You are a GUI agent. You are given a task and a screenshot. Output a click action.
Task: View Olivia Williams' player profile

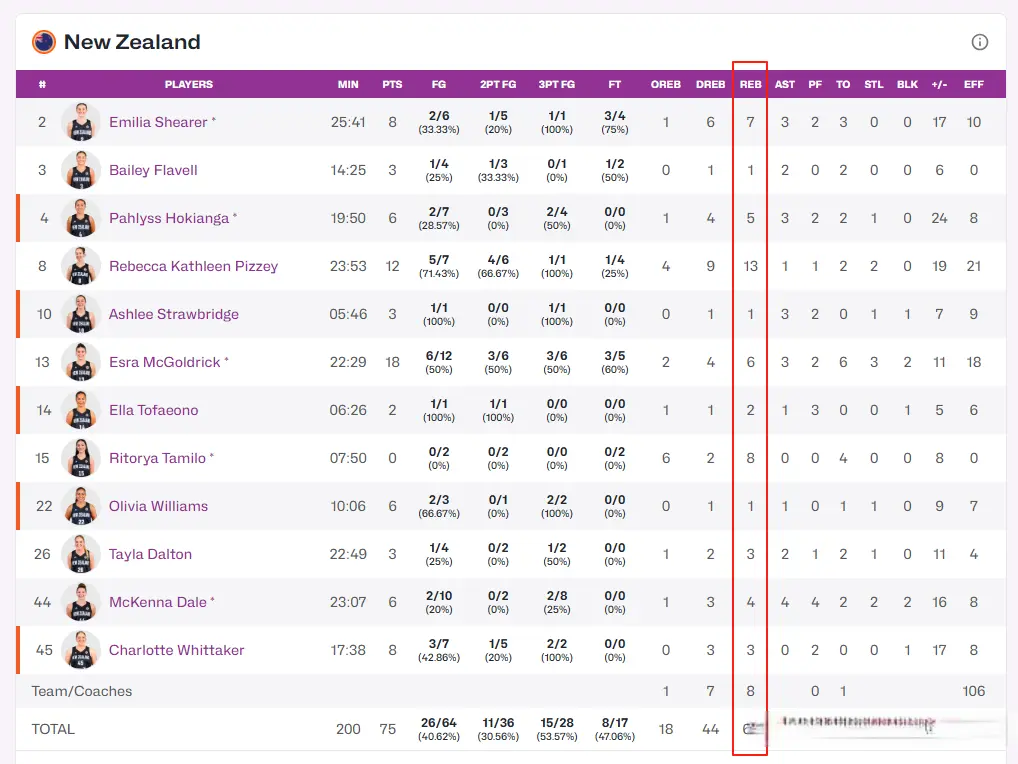158,506
